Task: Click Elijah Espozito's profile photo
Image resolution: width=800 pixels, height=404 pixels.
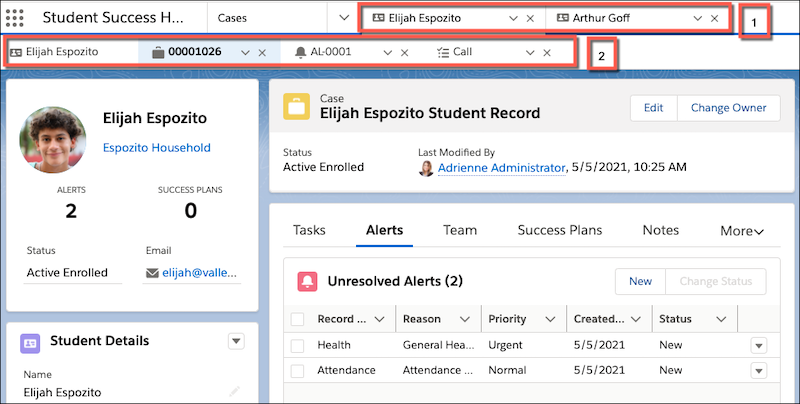Action: (53, 140)
